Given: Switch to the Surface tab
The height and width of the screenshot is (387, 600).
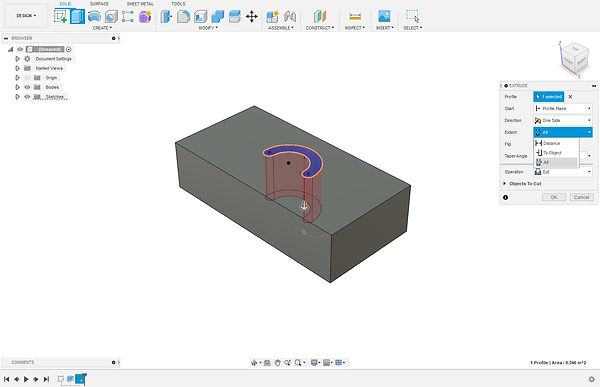Looking at the screenshot, I should (99, 4).
